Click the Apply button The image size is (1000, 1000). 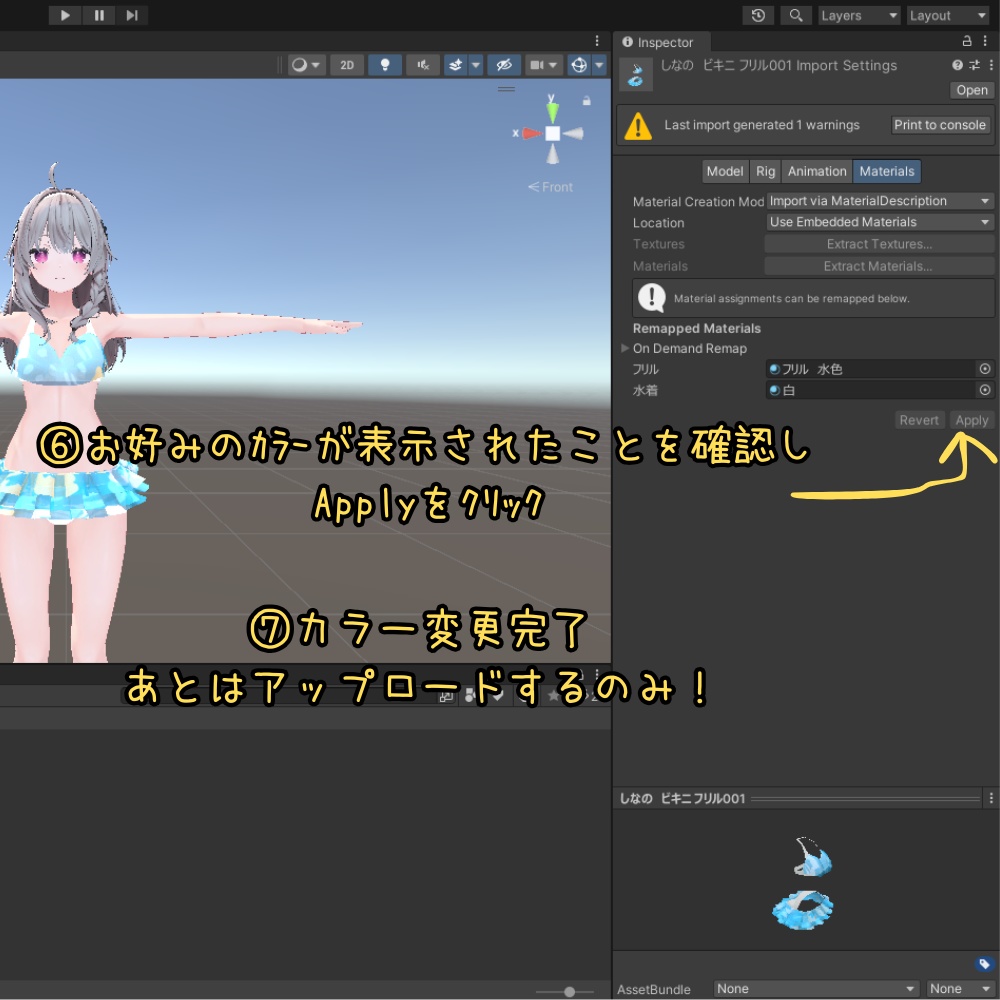(x=971, y=419)
